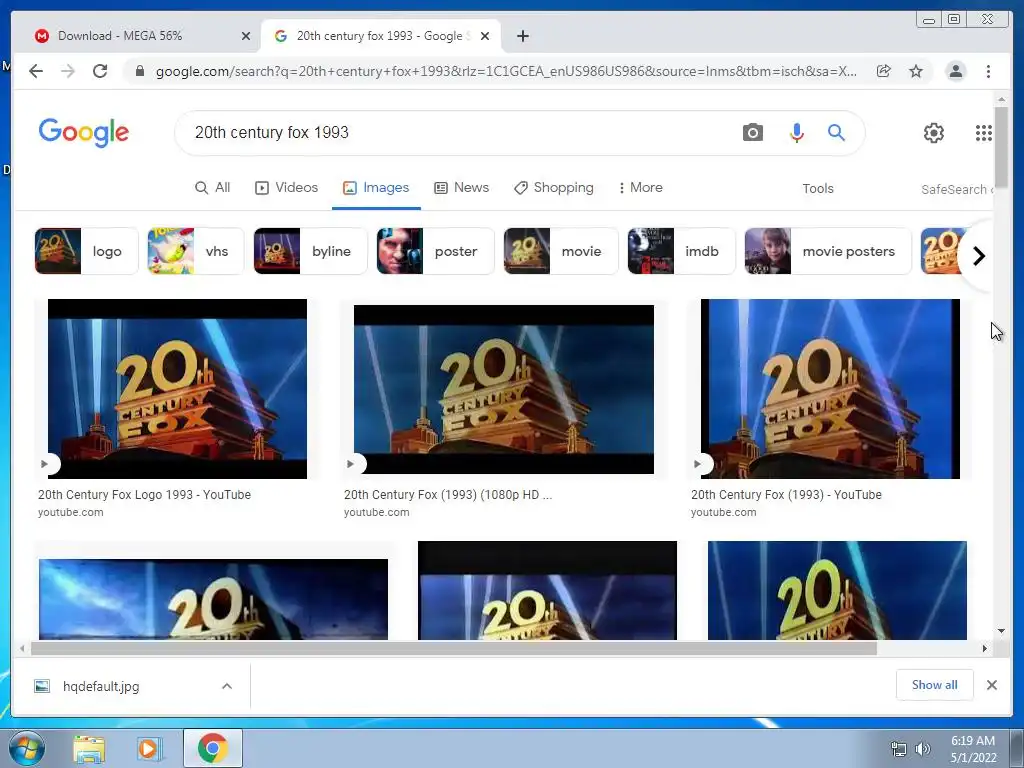Open Windows Media Player from taskbar

click(x=148, y=749)
